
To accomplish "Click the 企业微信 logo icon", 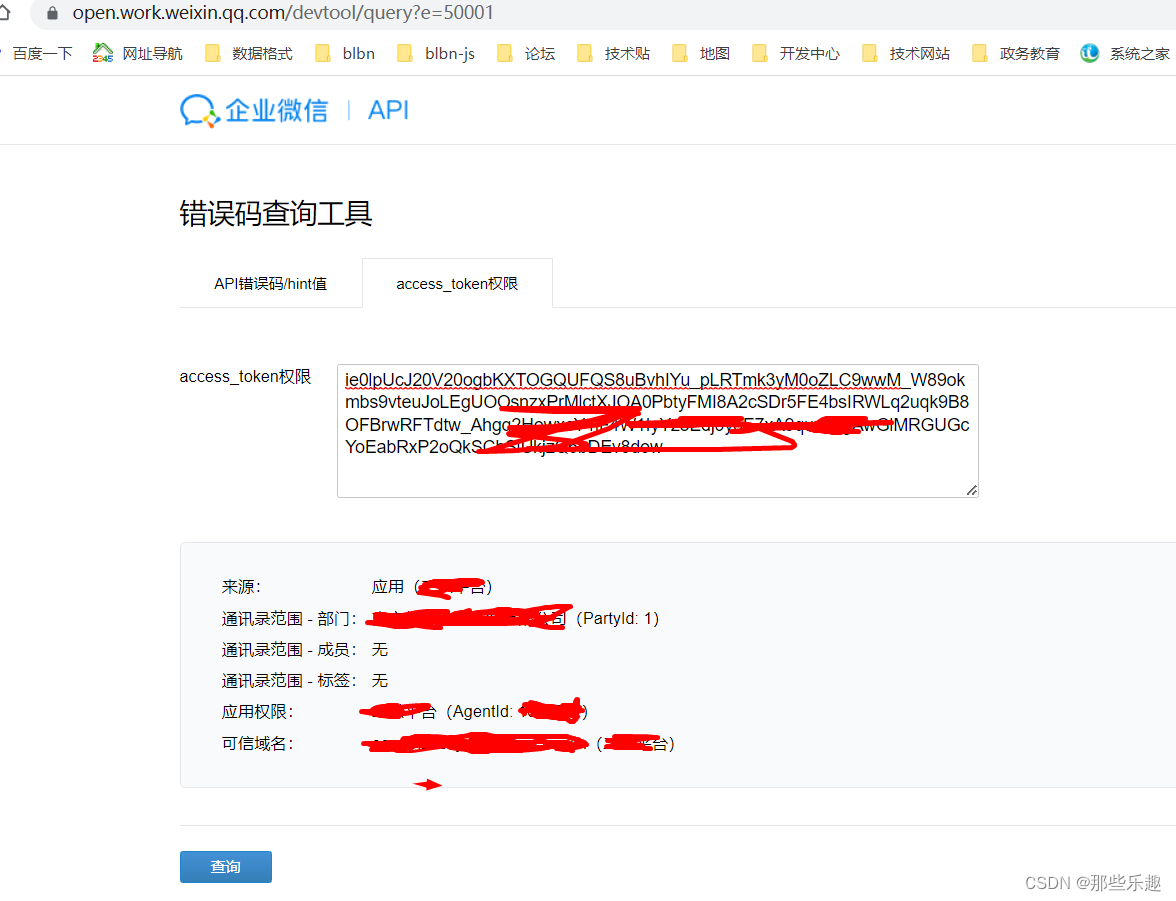I will 197,110.
